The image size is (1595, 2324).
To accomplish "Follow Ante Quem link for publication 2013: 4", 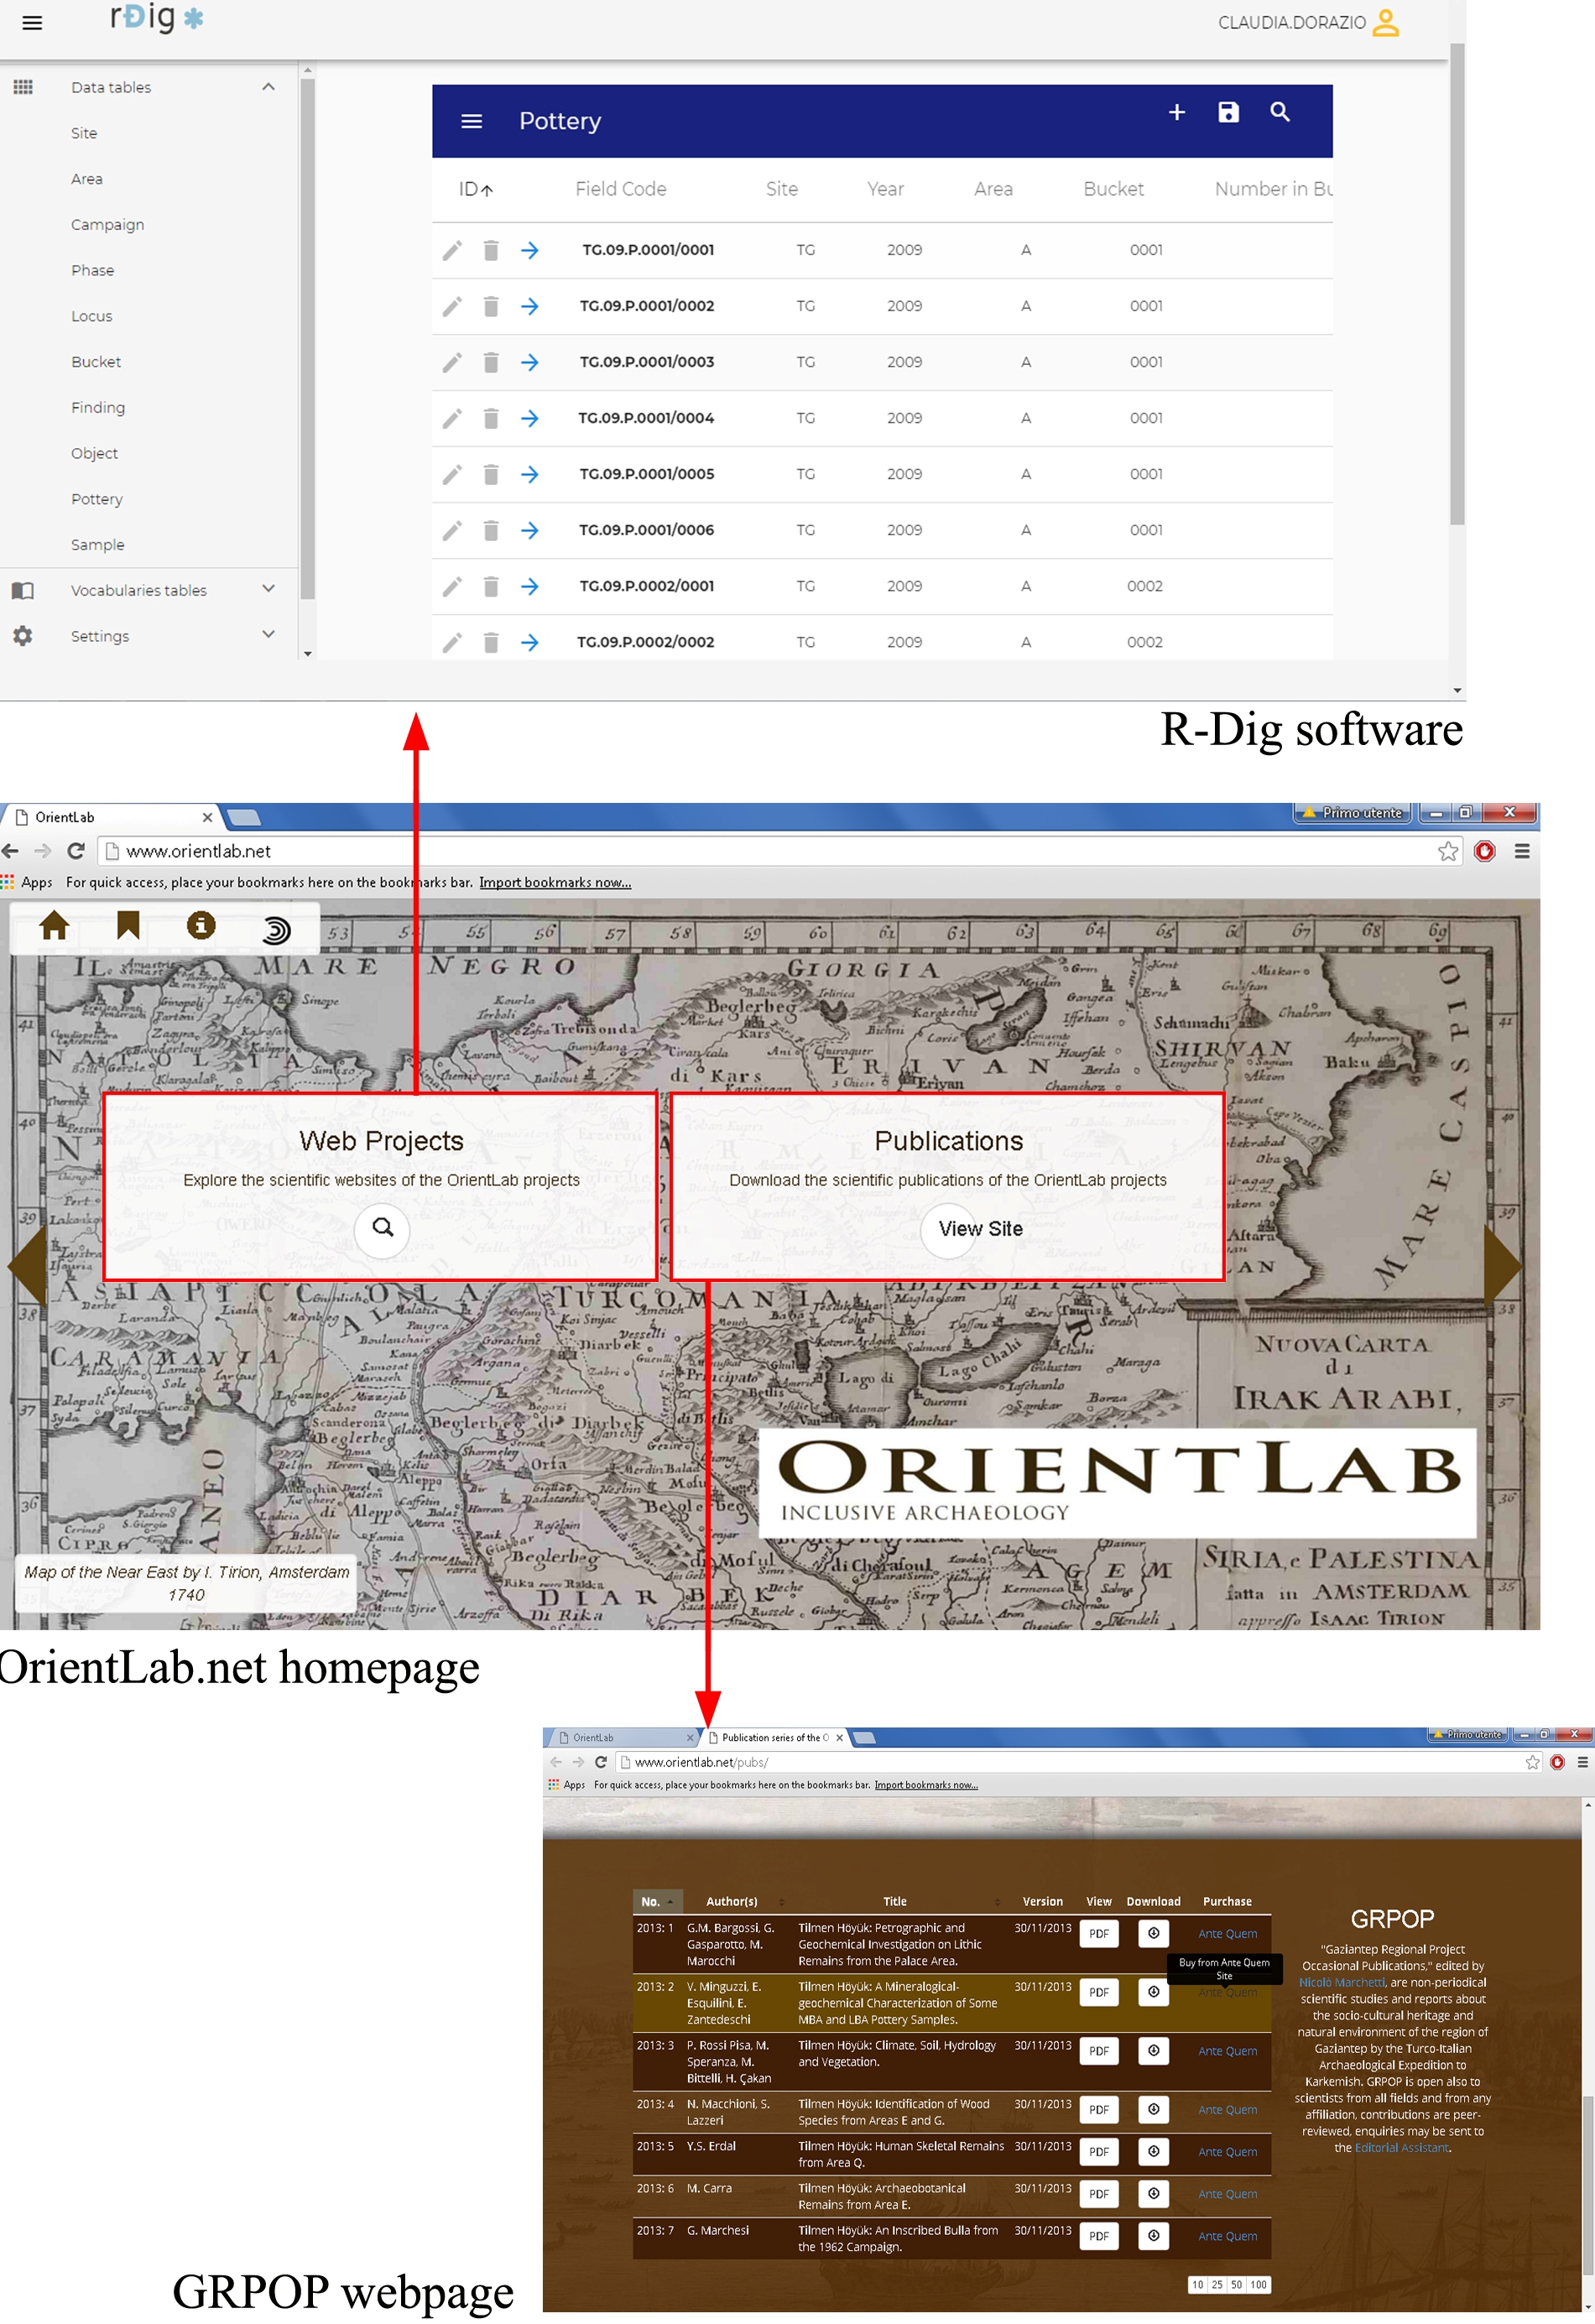I will tap(1227, 2109).
